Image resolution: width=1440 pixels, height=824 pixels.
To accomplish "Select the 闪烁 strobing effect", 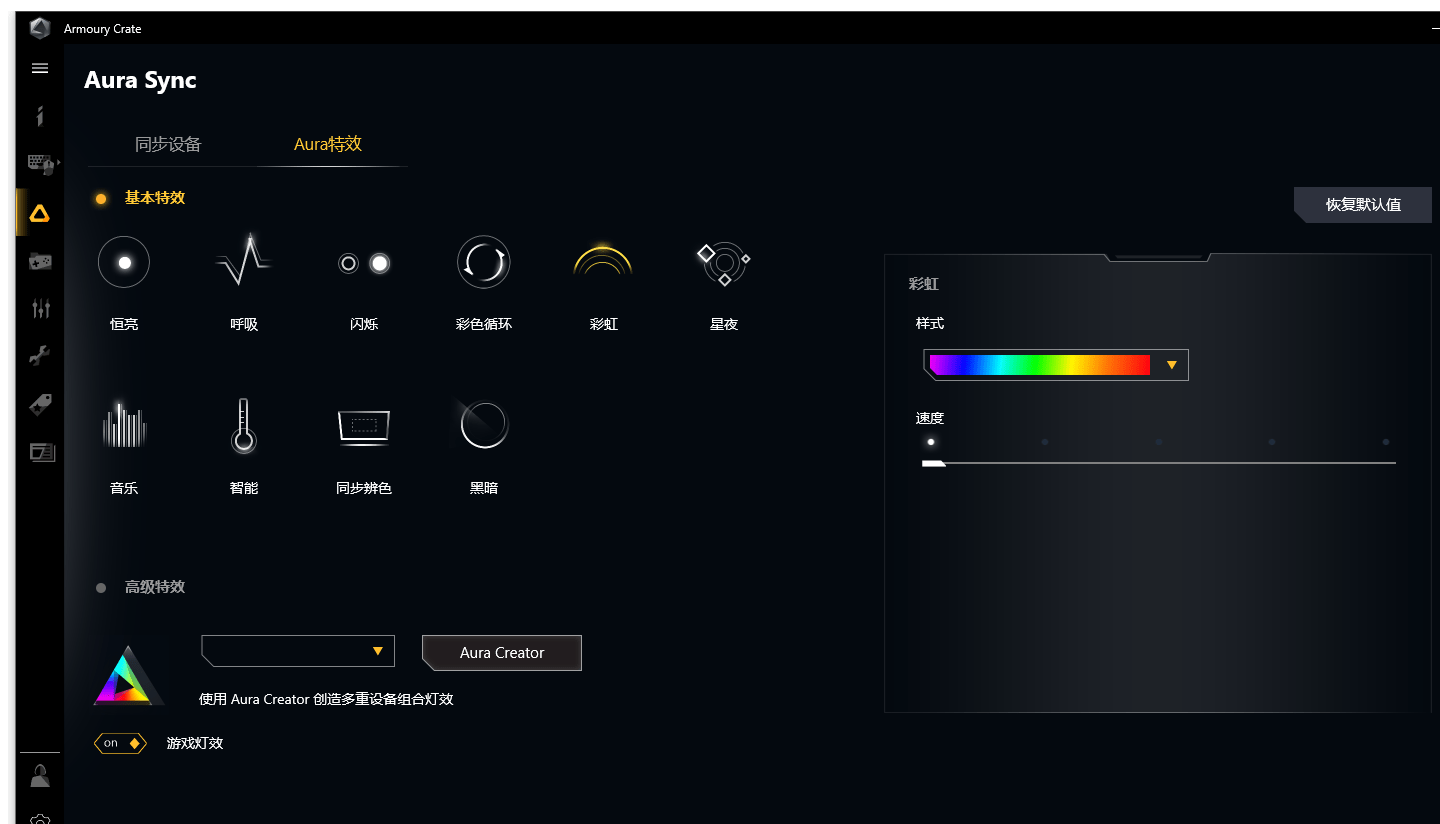I will (364, 263).
